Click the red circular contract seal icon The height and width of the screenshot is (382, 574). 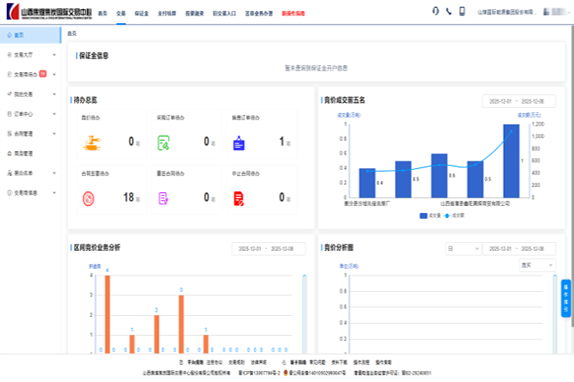[x=88, y=199]
